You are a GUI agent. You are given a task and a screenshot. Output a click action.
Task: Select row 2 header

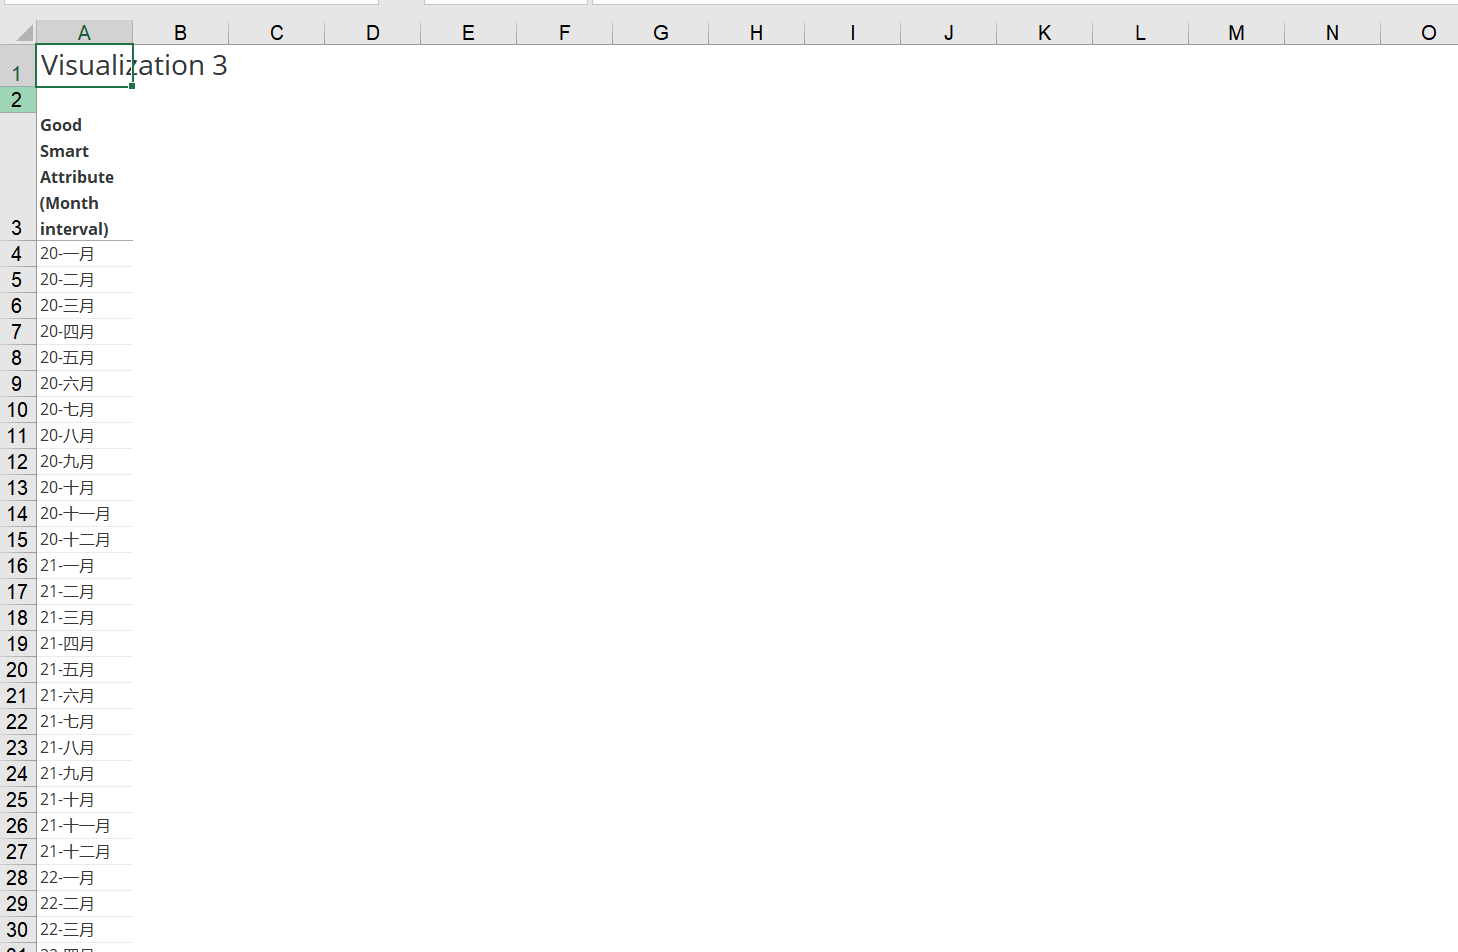point(17,100)
